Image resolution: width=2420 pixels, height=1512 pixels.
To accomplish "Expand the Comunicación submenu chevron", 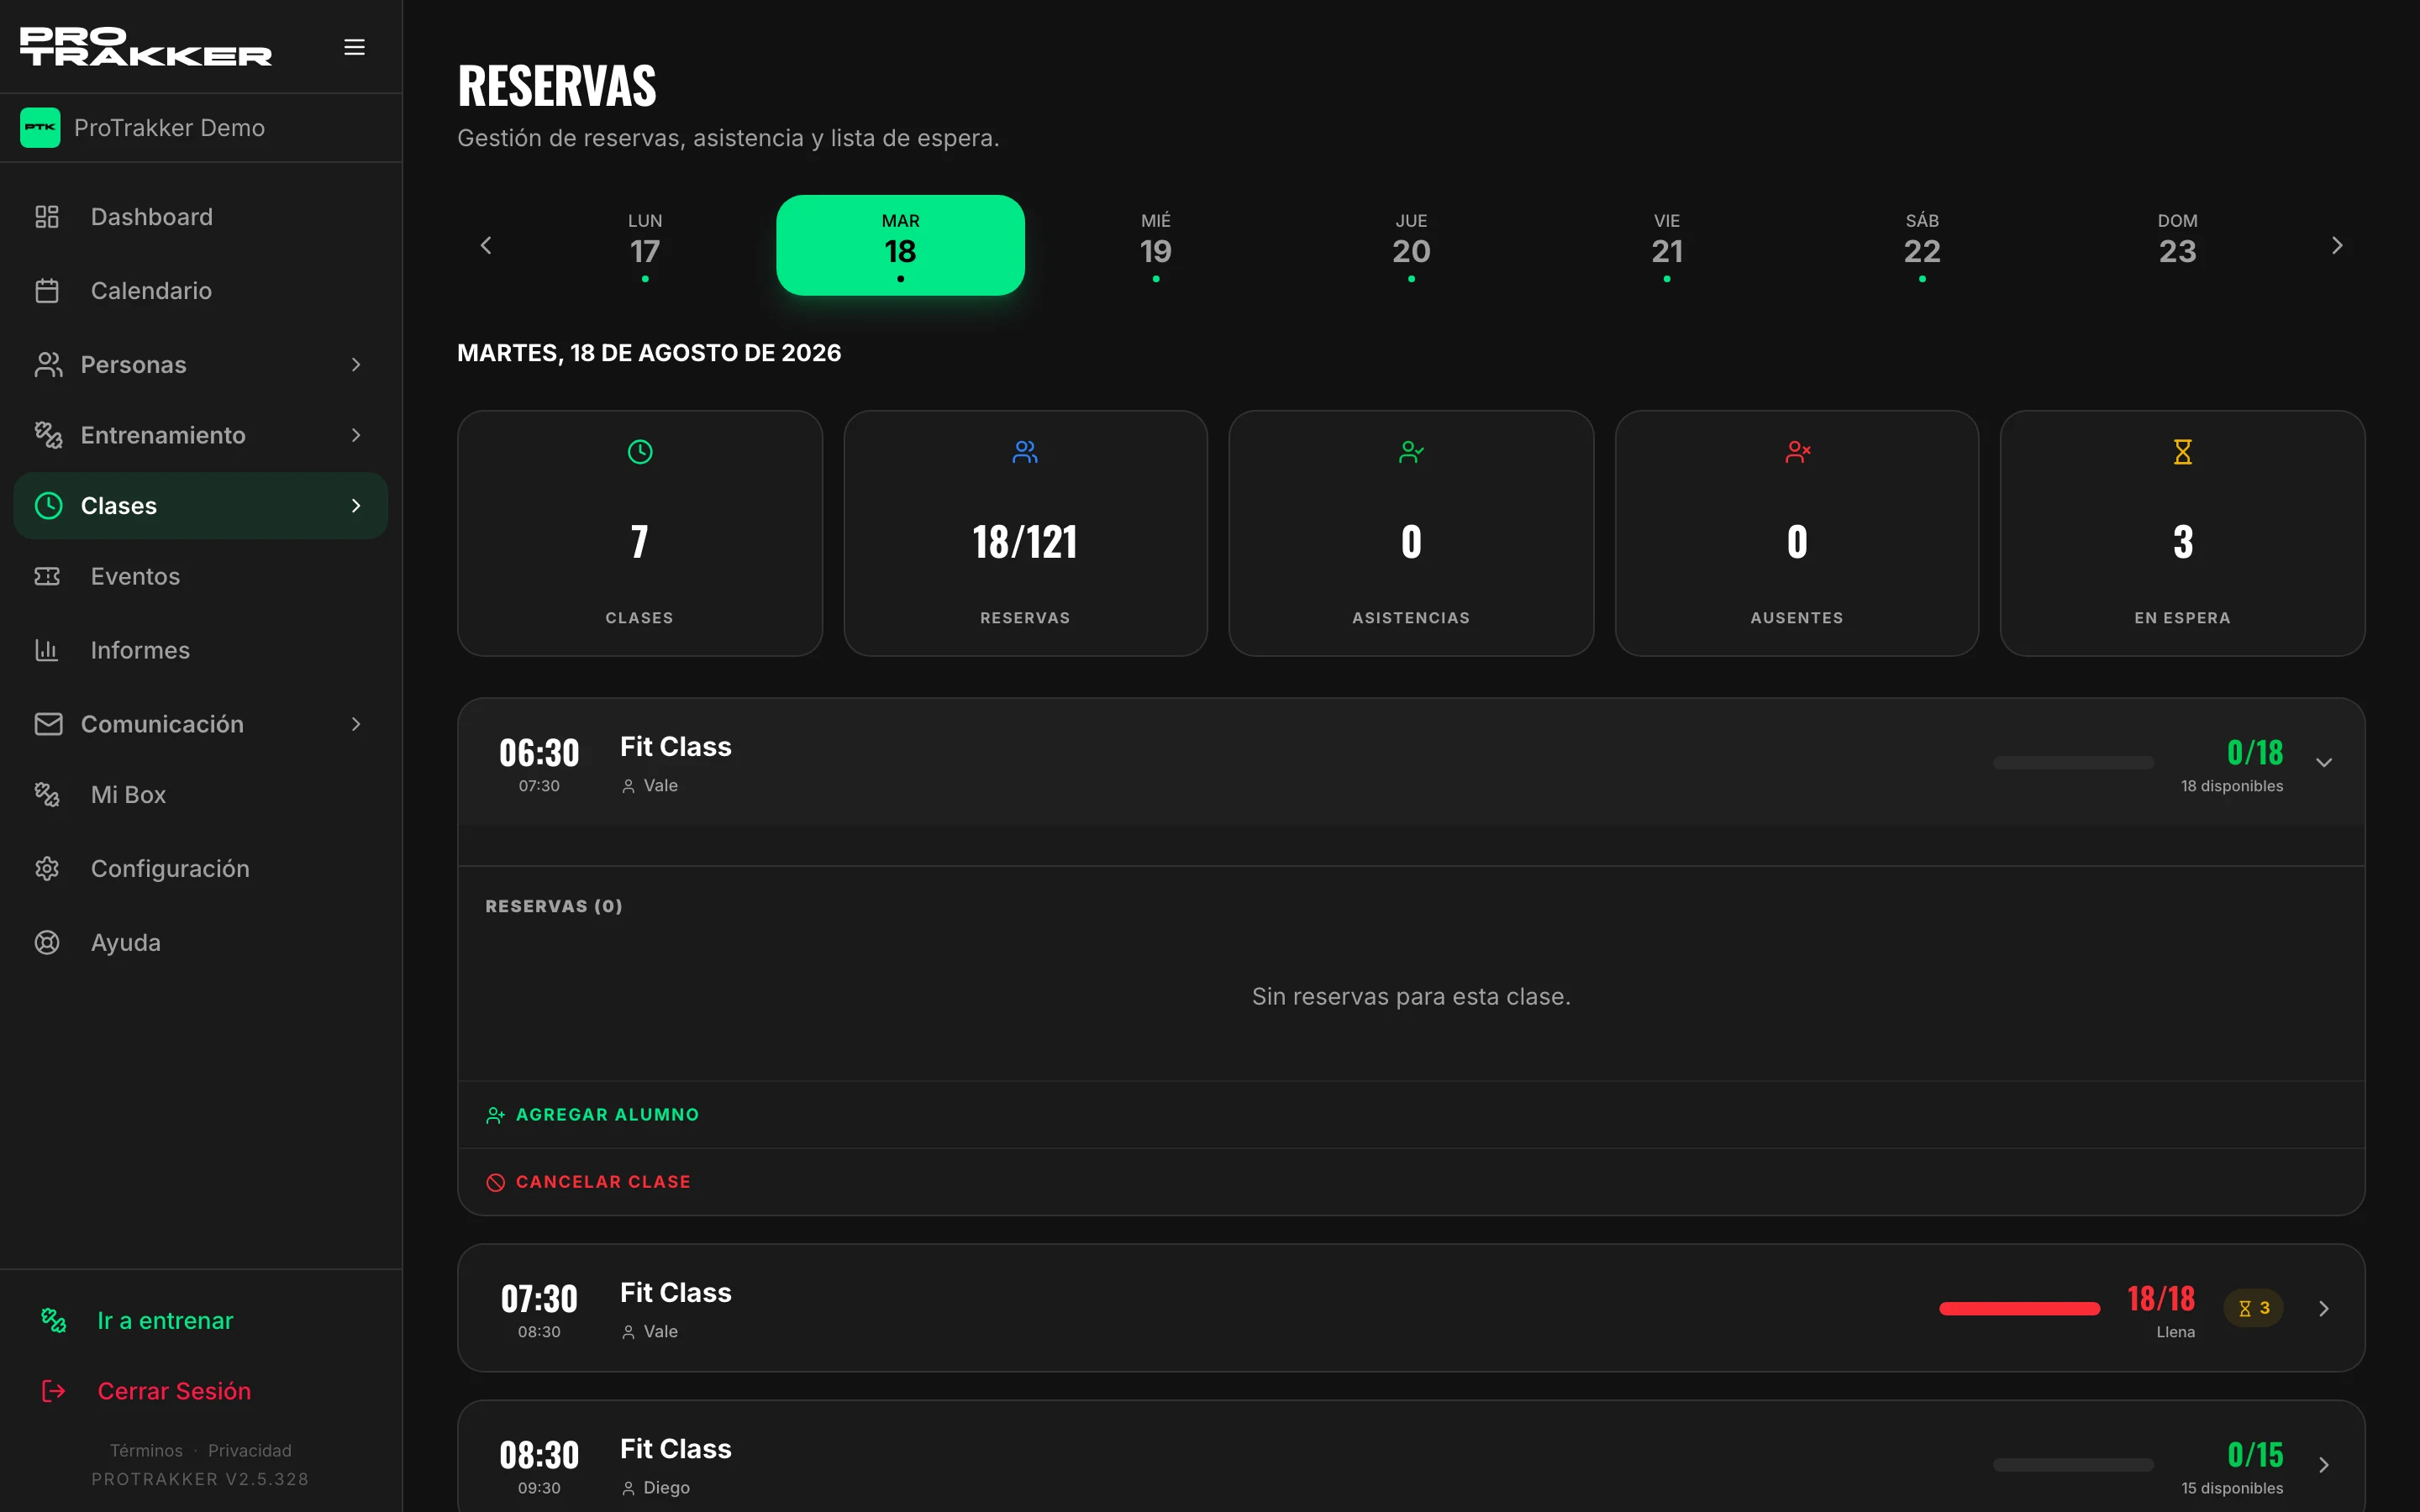I will [356, 724].
